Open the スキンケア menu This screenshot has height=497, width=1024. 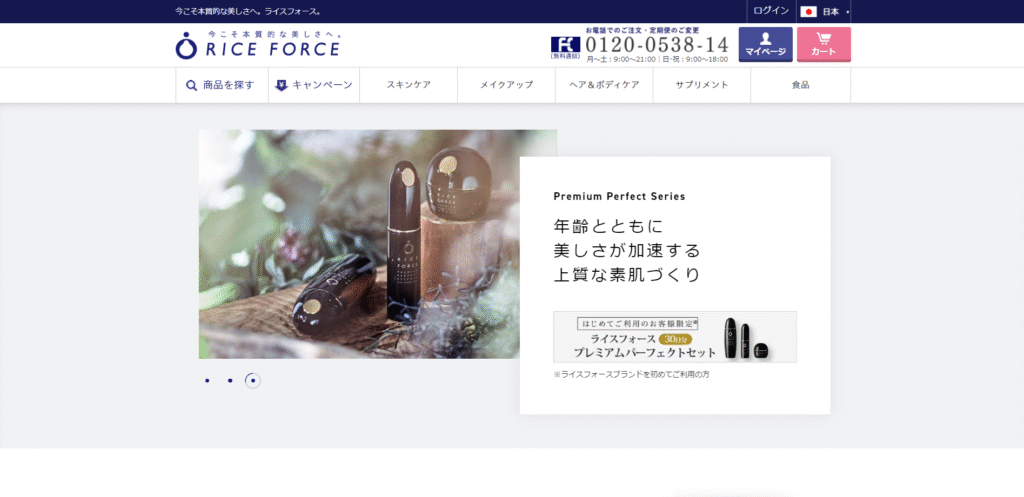[x=409, y=85]
